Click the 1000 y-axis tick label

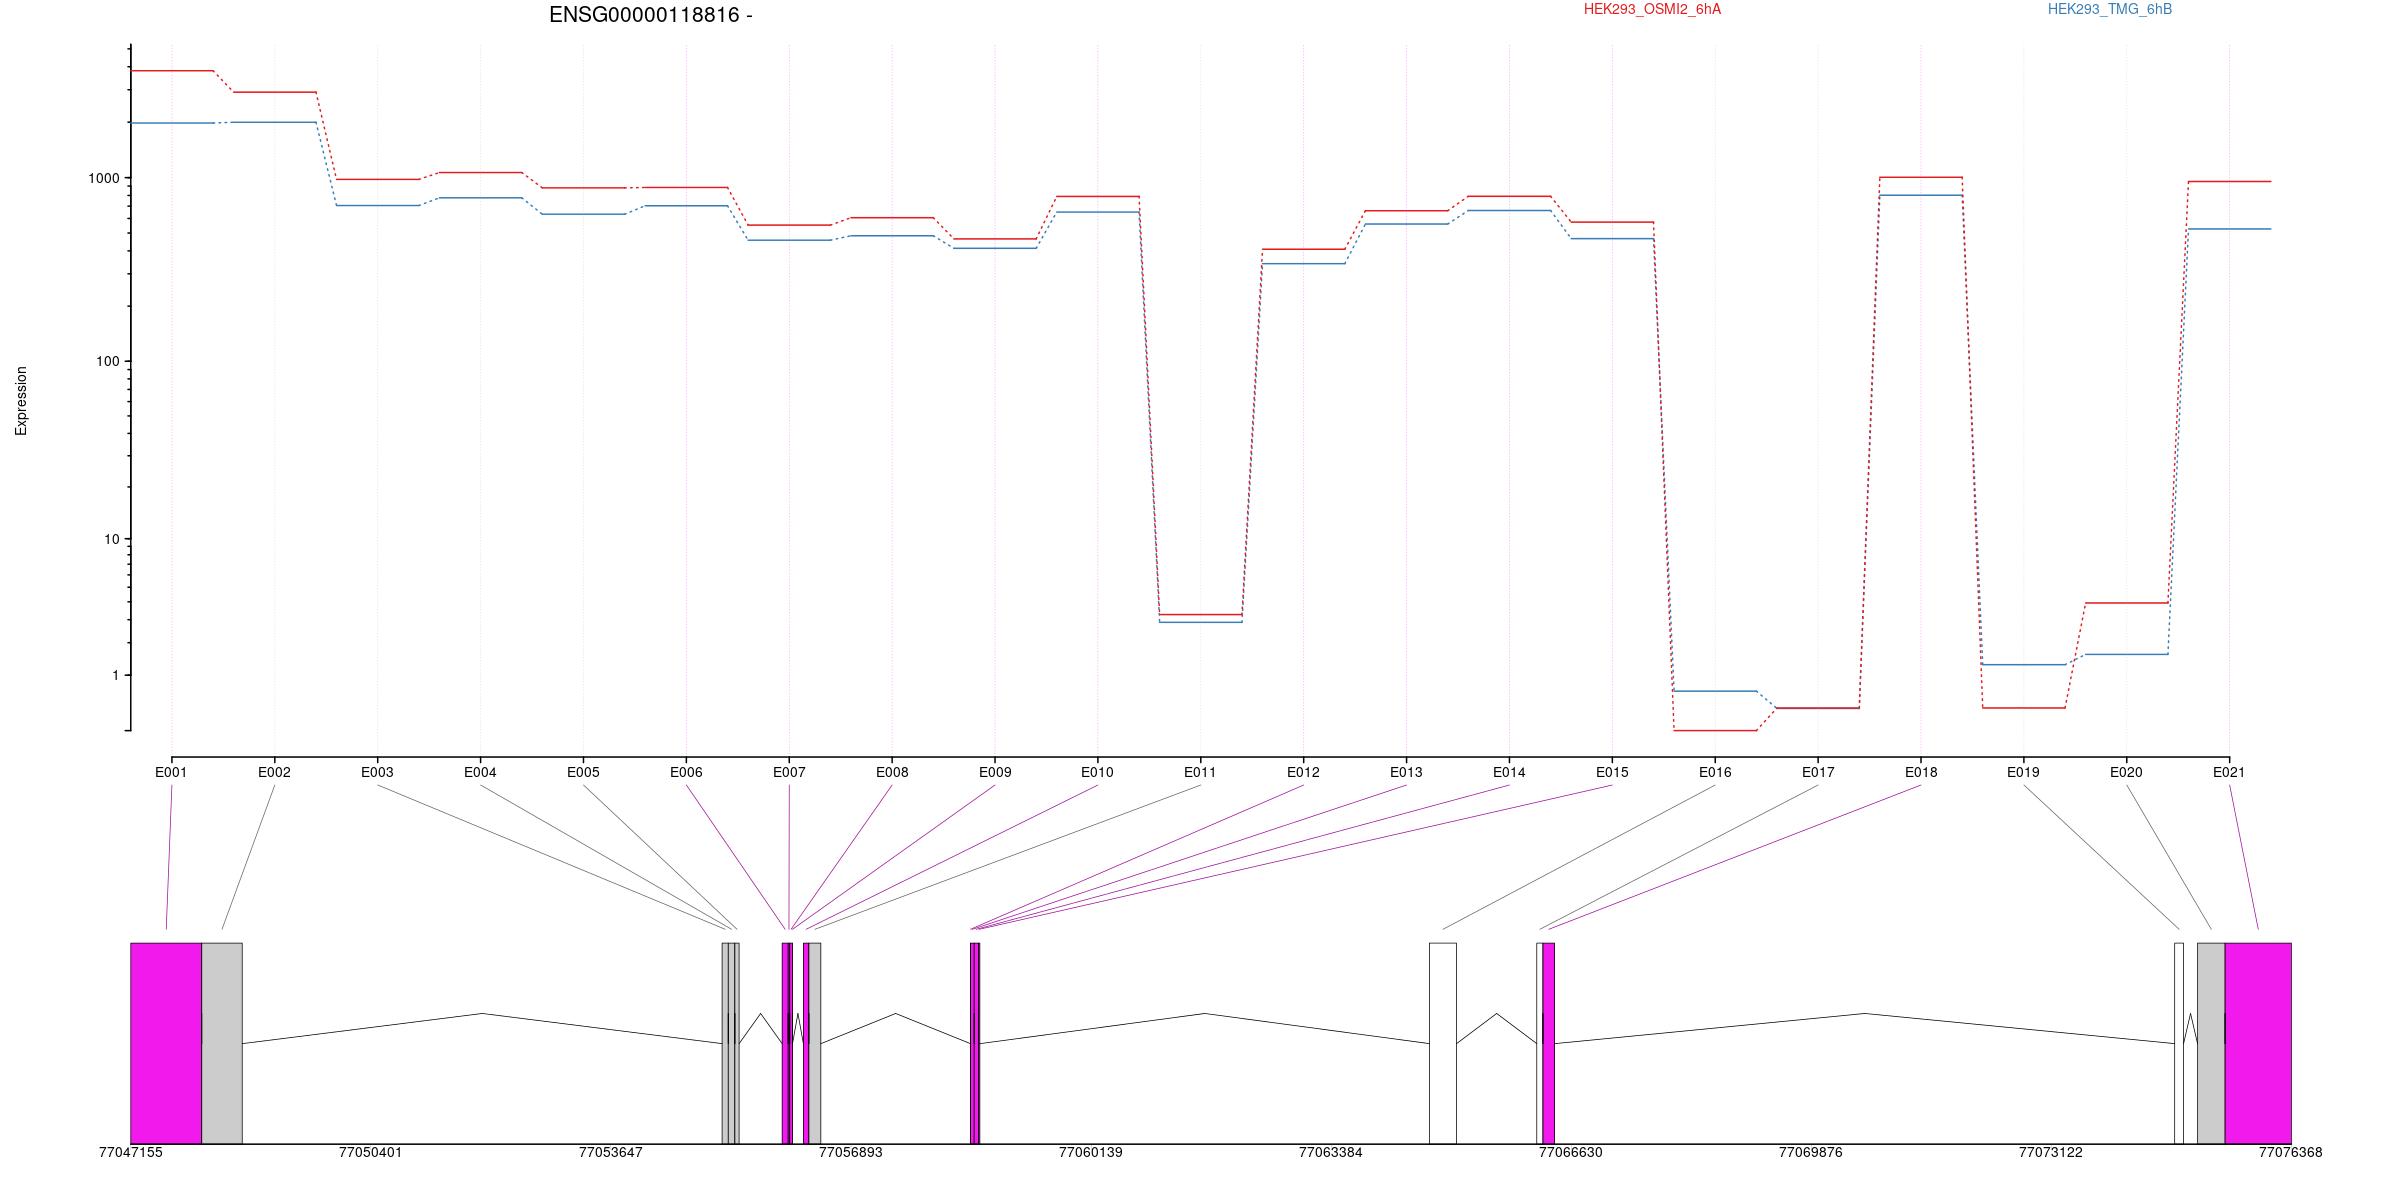coord(104,178)
